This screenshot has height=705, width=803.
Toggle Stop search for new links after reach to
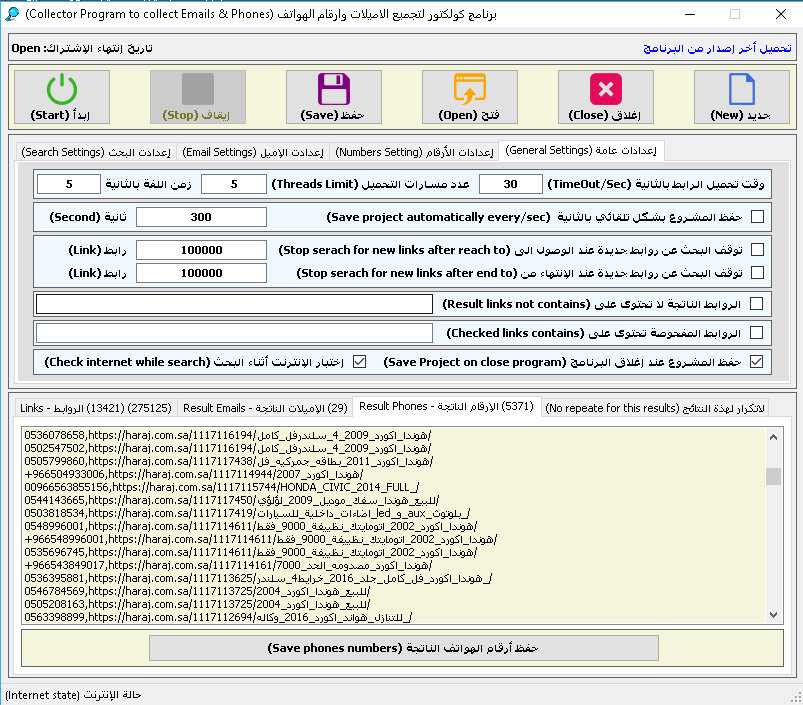click(757, 249)
